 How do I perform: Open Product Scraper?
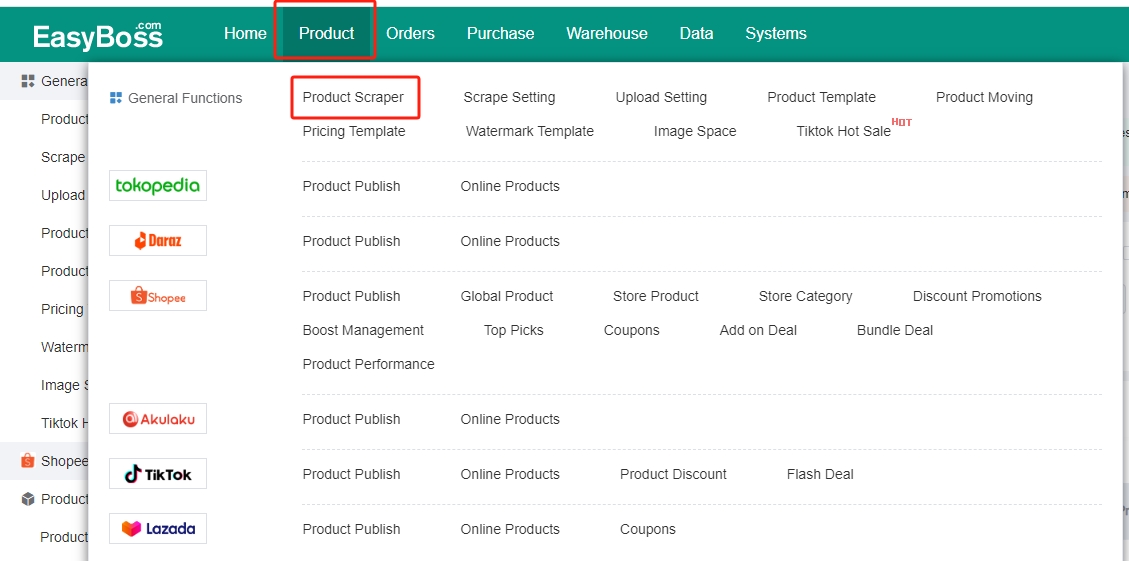pos(353,97)
